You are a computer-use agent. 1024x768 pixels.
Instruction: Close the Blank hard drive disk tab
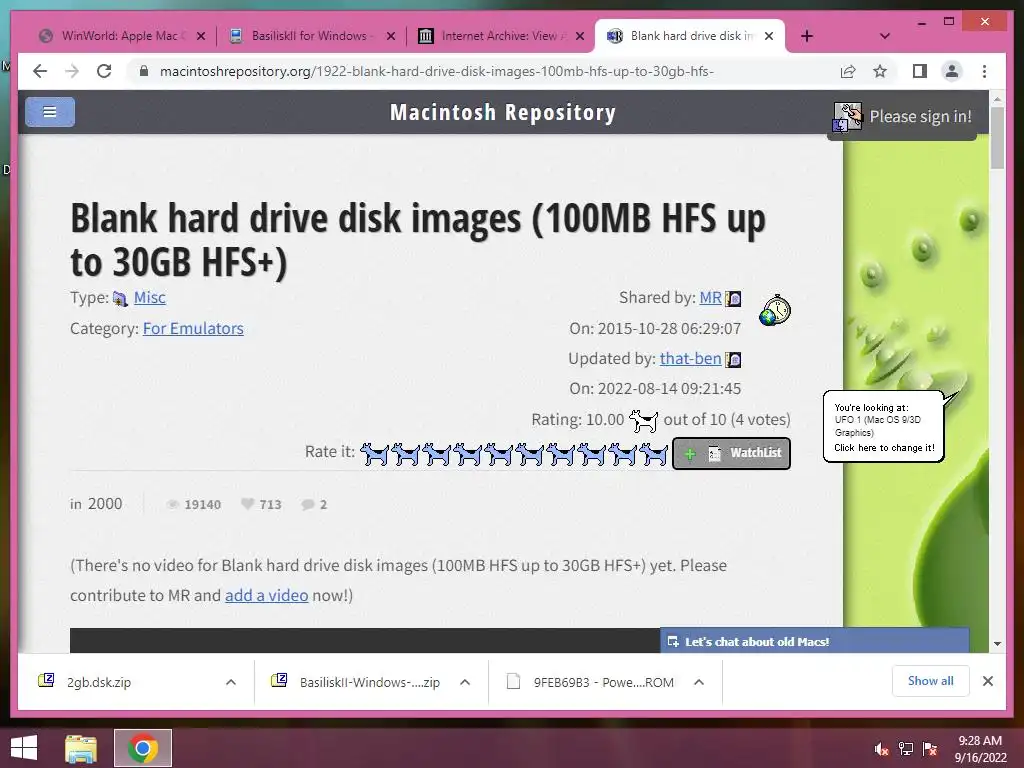point(769,37)
